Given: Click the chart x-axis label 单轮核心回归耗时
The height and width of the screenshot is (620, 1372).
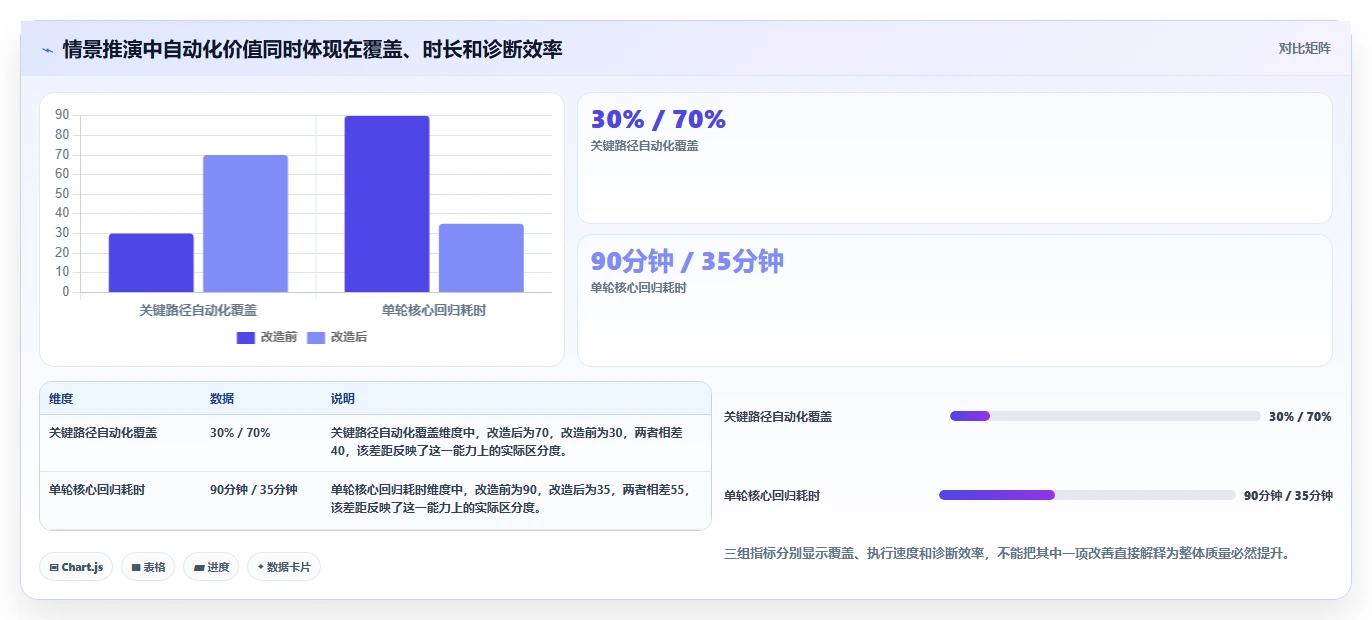Looking at the screenshot, I should pos(434,311).
